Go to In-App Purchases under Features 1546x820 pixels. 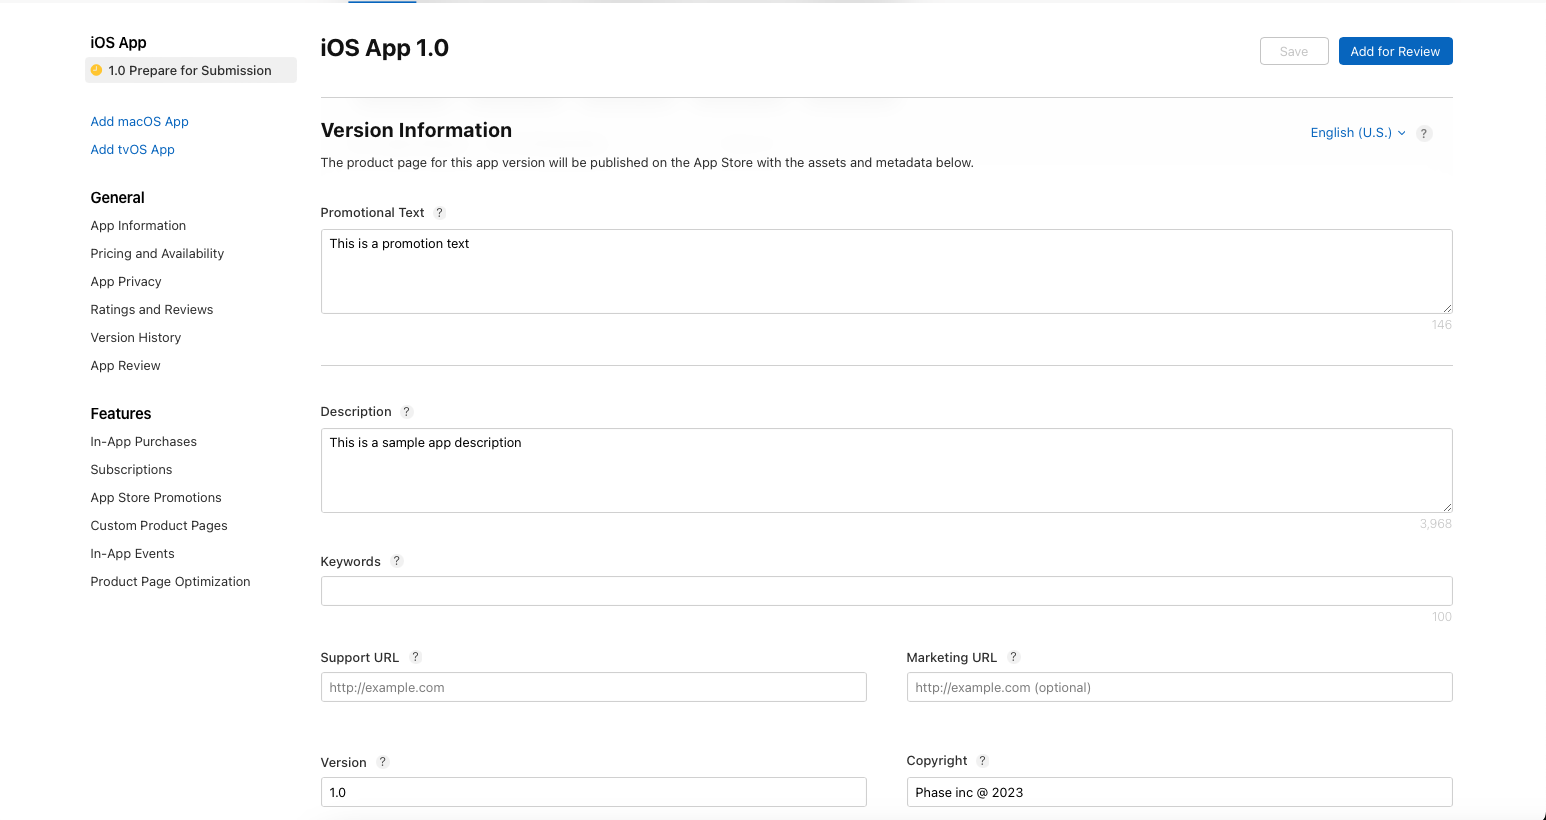pos(143,441)
